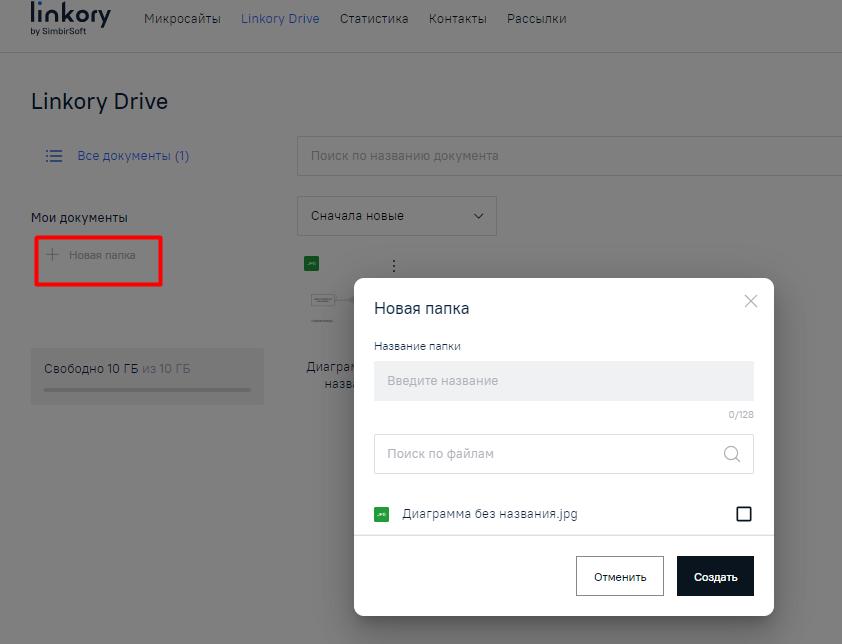Go to the Контакты section
The width and height of the screenshot is (842, 644).
tap(457, 18)
